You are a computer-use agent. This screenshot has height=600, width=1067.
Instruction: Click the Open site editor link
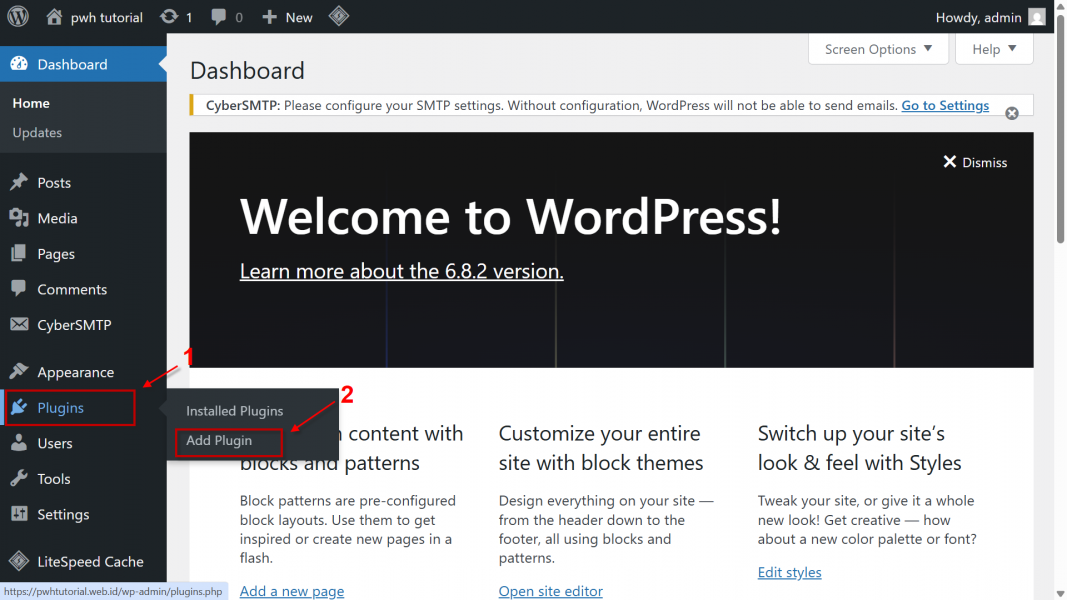pos(551,590)
